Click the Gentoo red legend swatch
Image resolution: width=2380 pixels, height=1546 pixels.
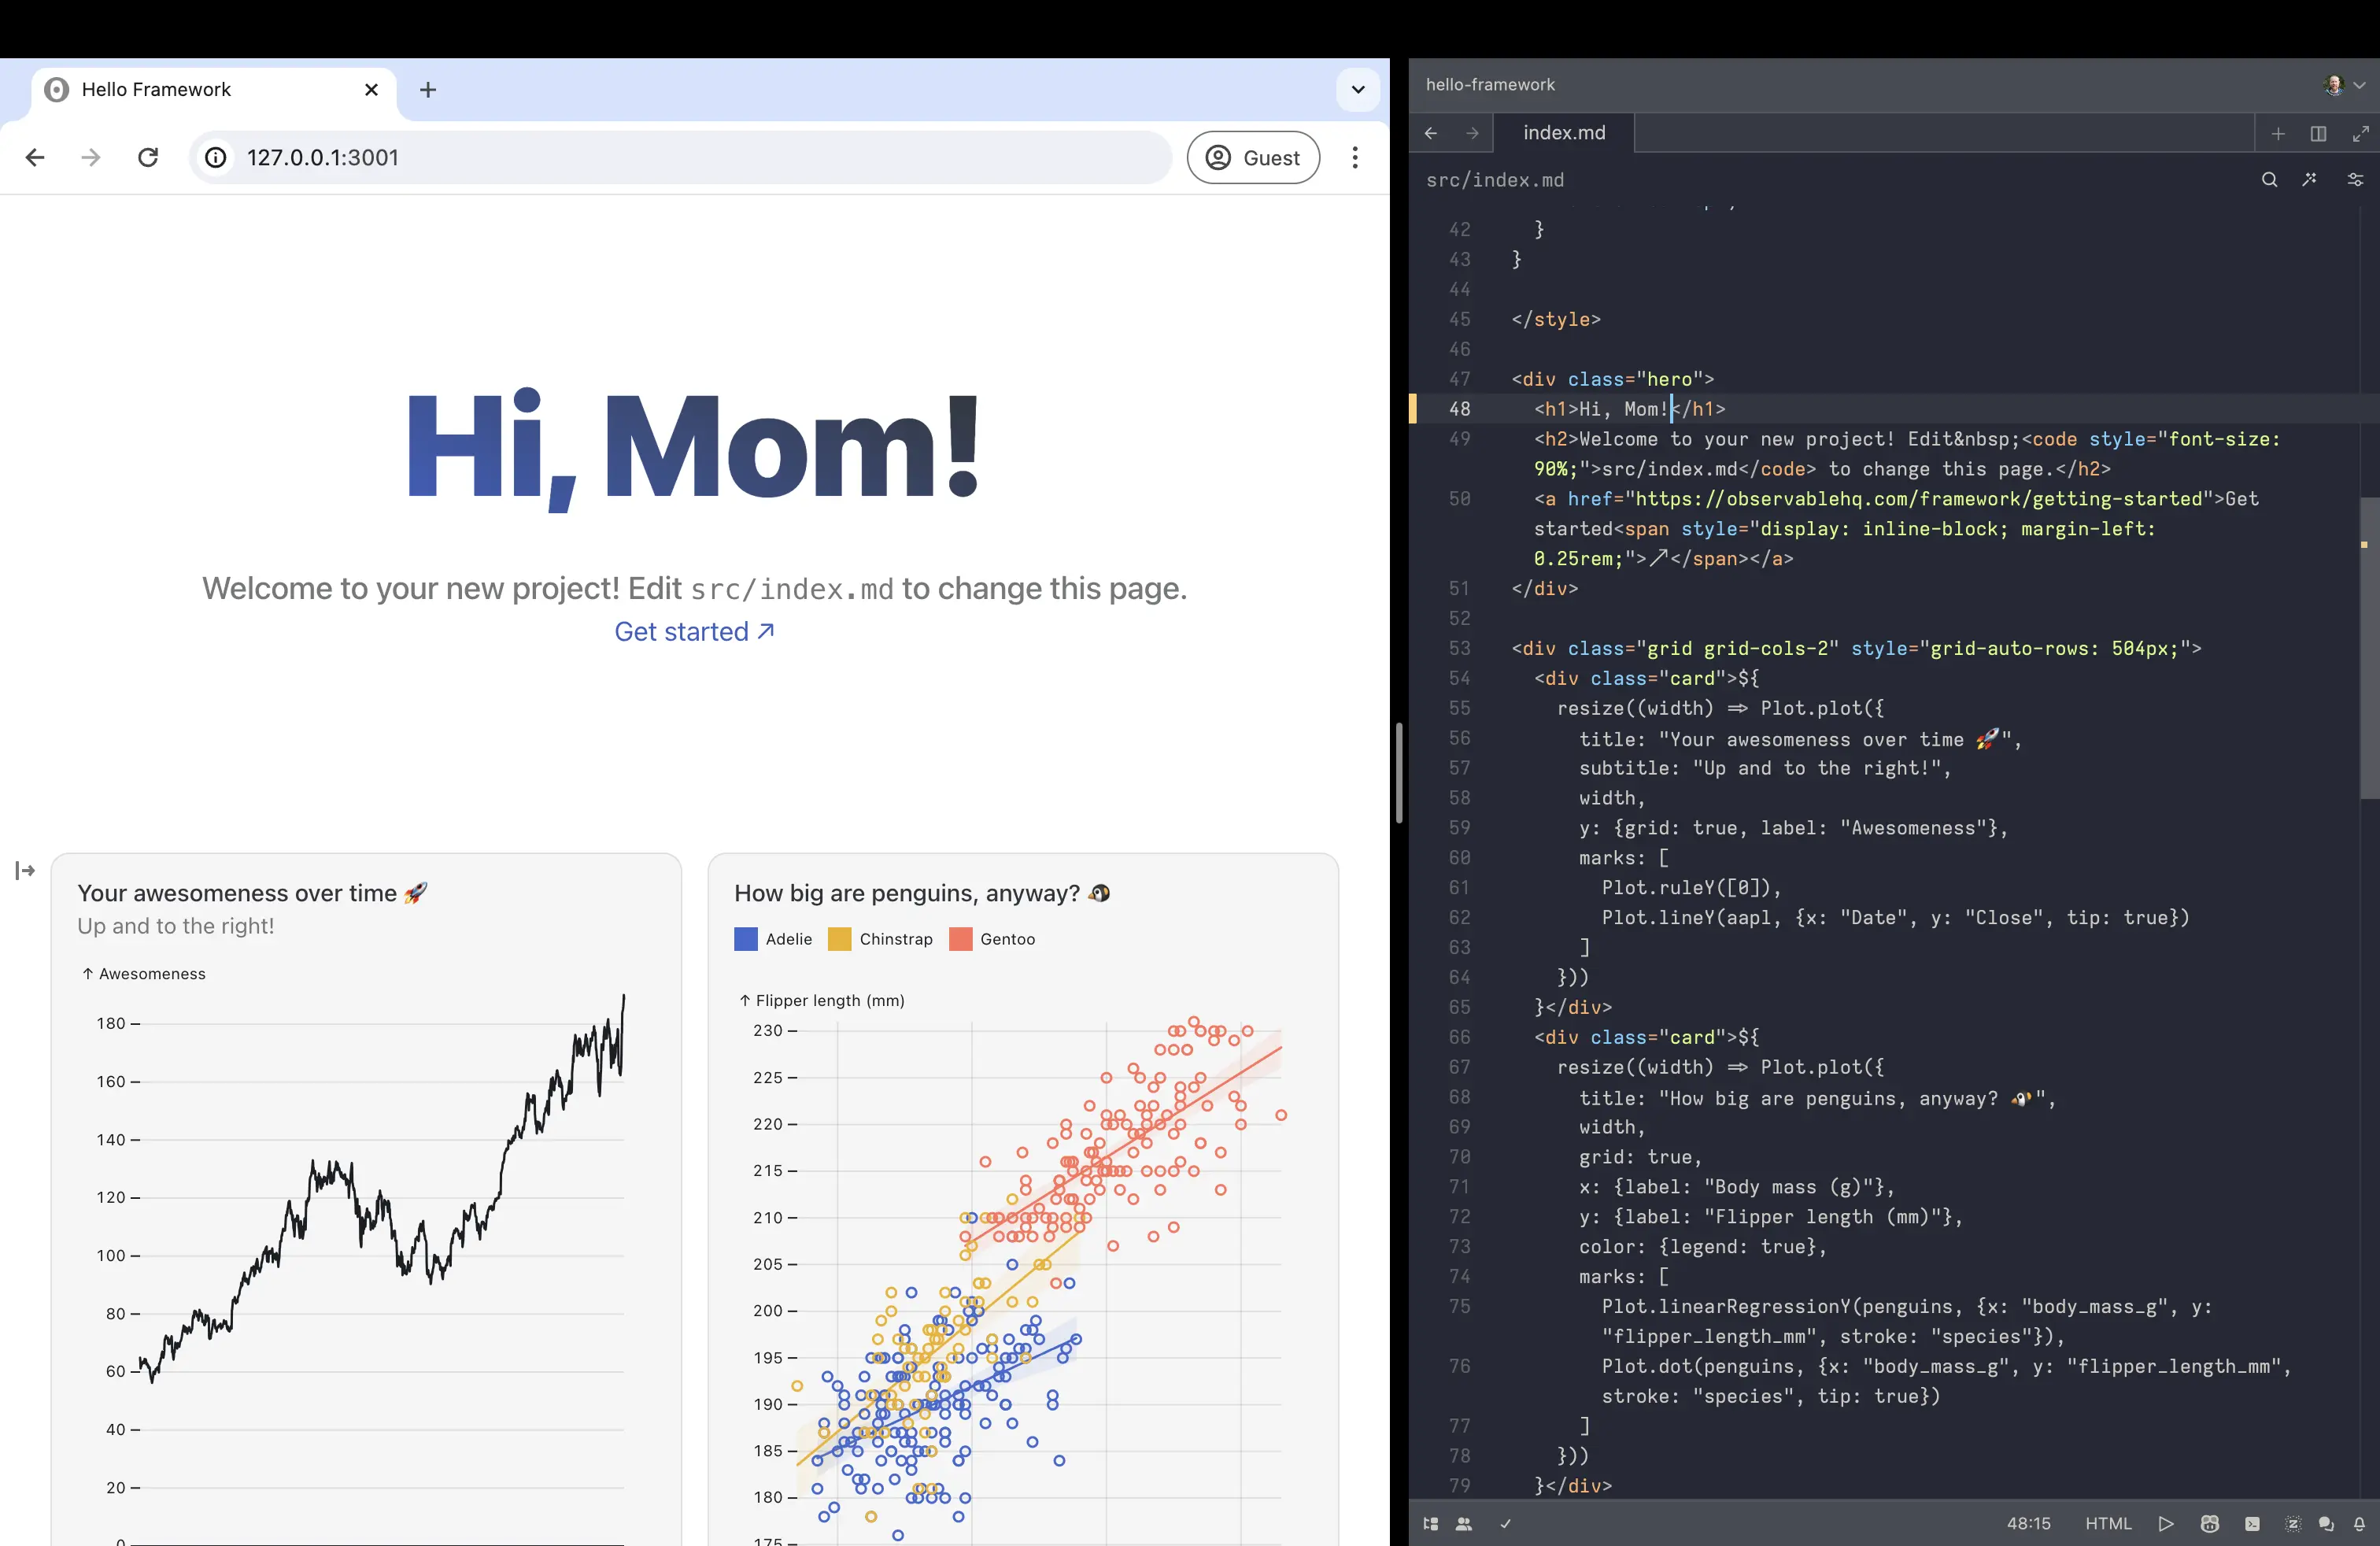[960, 939]
